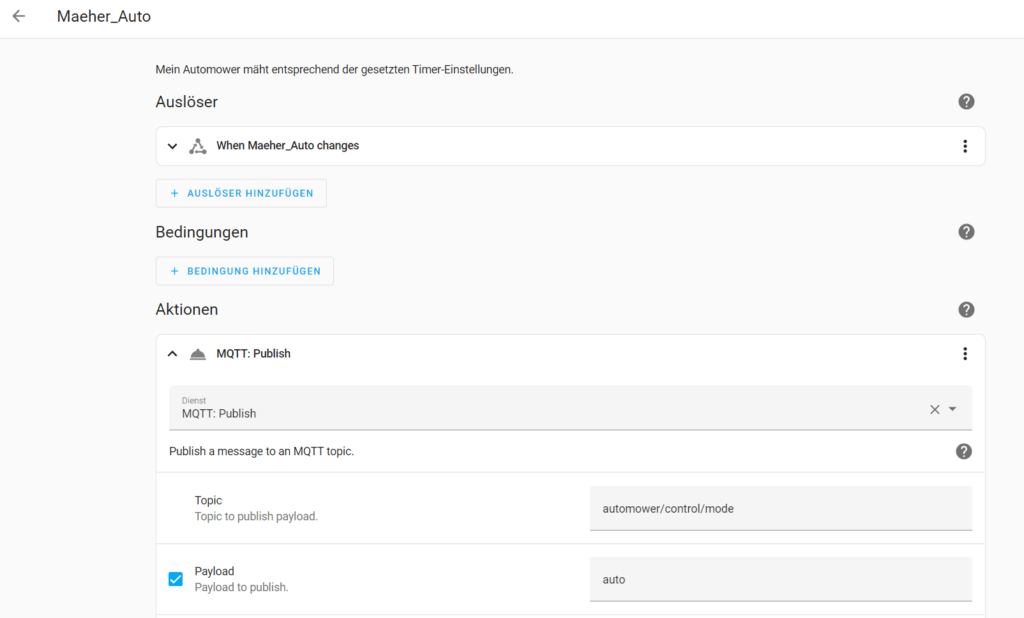The width and height of the screenshot is (1024, 618).
Task: Click the MQTT Publish service bell icon
Action: 198,354
